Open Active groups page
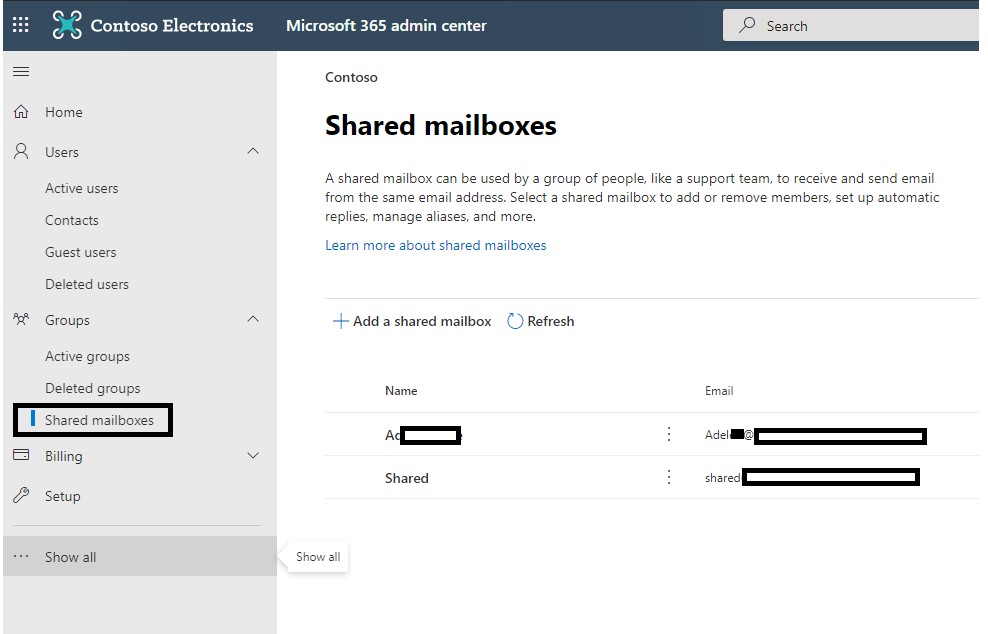Image resolution: width=988 pixels, height=634 pixels. 88,356
